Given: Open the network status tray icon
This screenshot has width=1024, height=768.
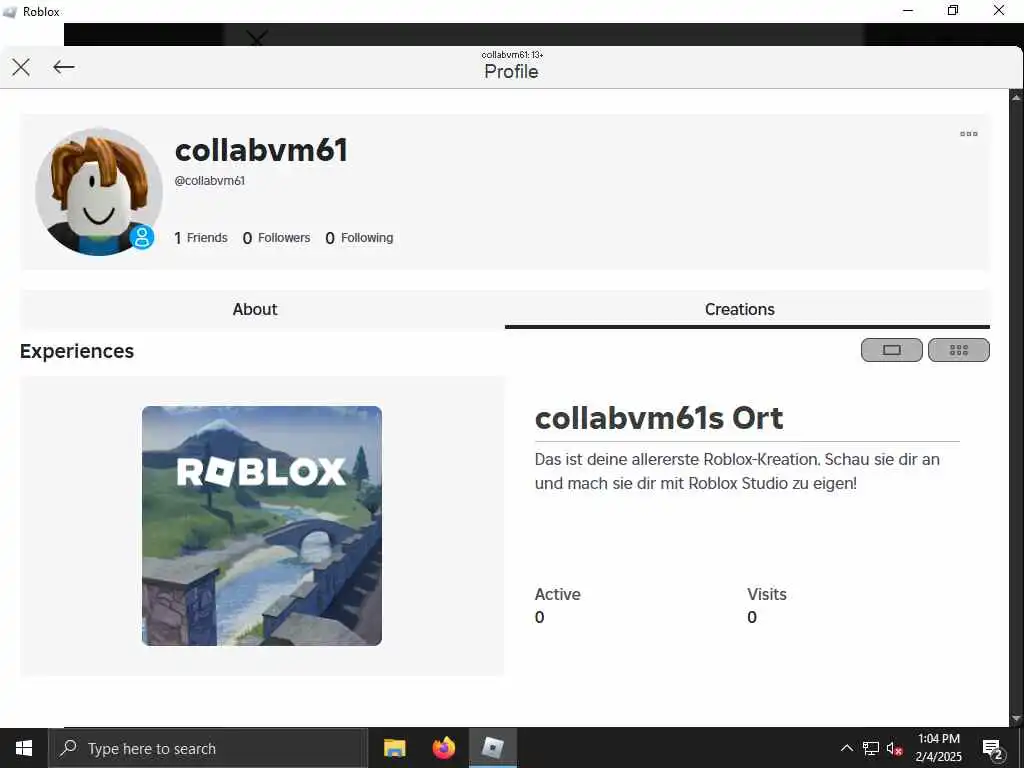Looking at the screenshot, I should click(x=871, y=748).
